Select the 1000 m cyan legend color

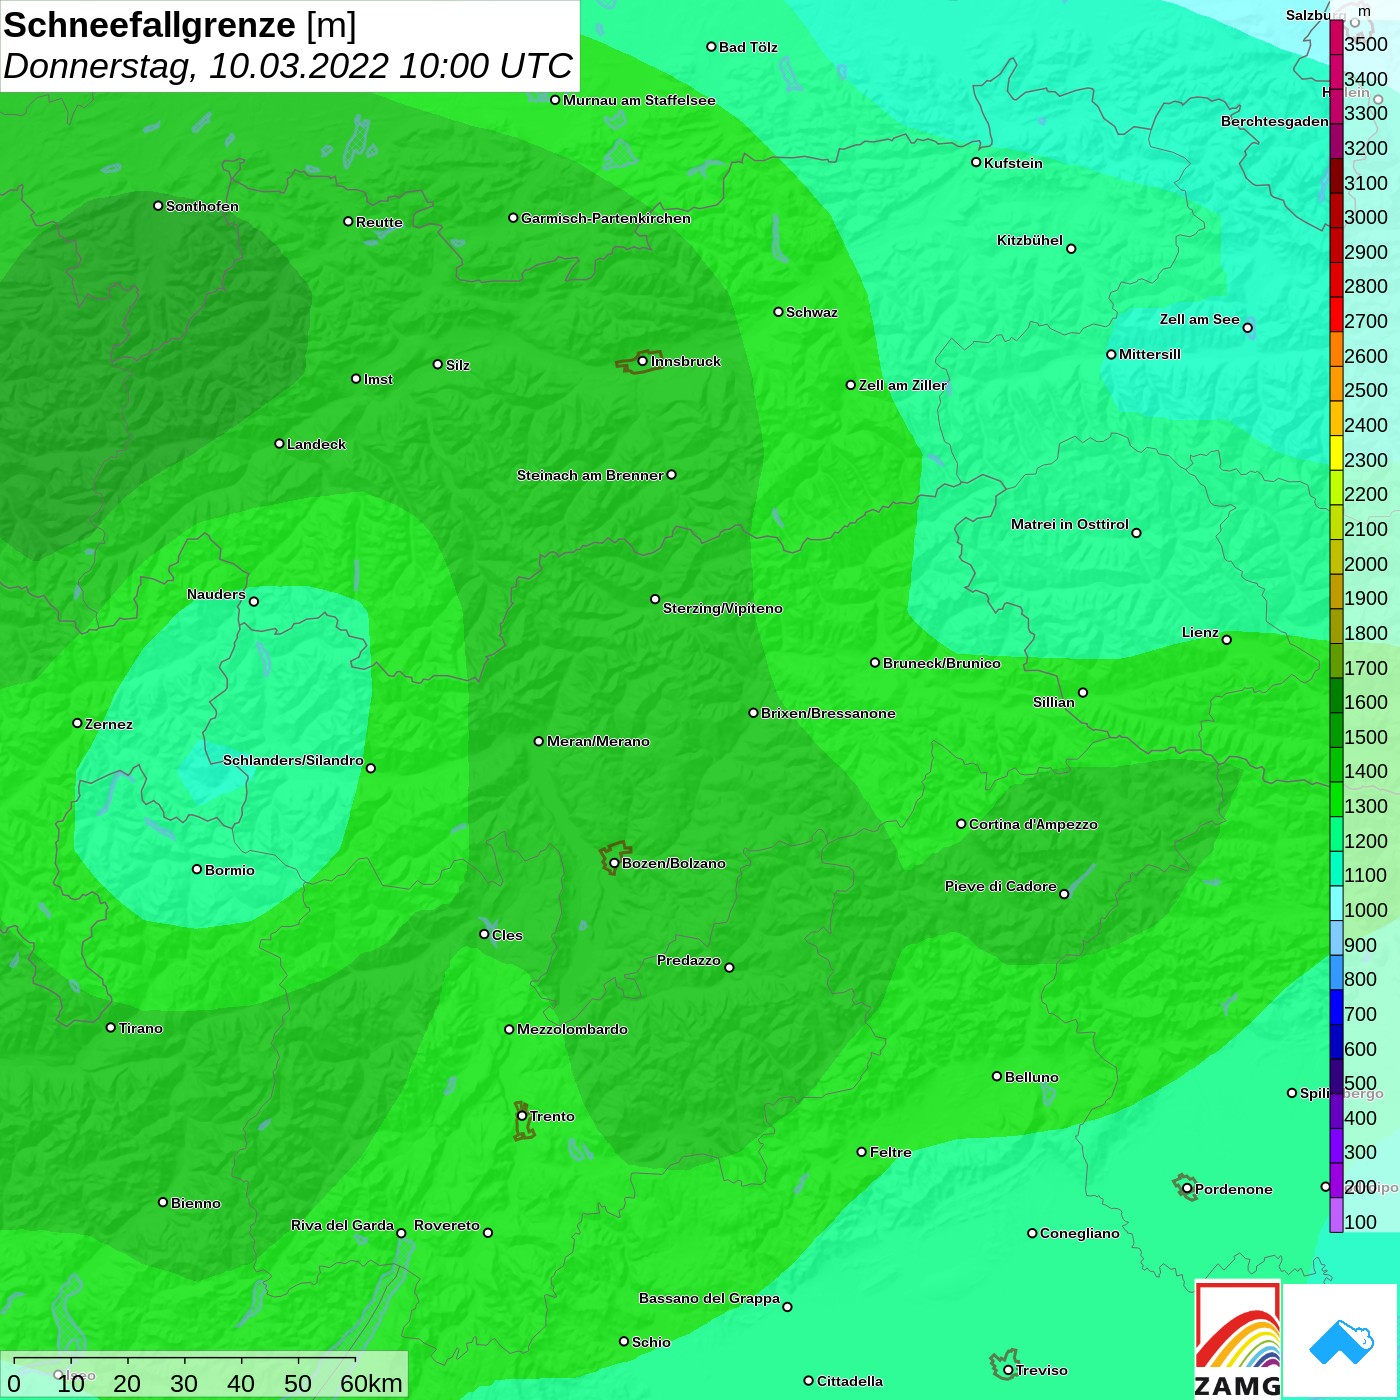[1336, 904]
